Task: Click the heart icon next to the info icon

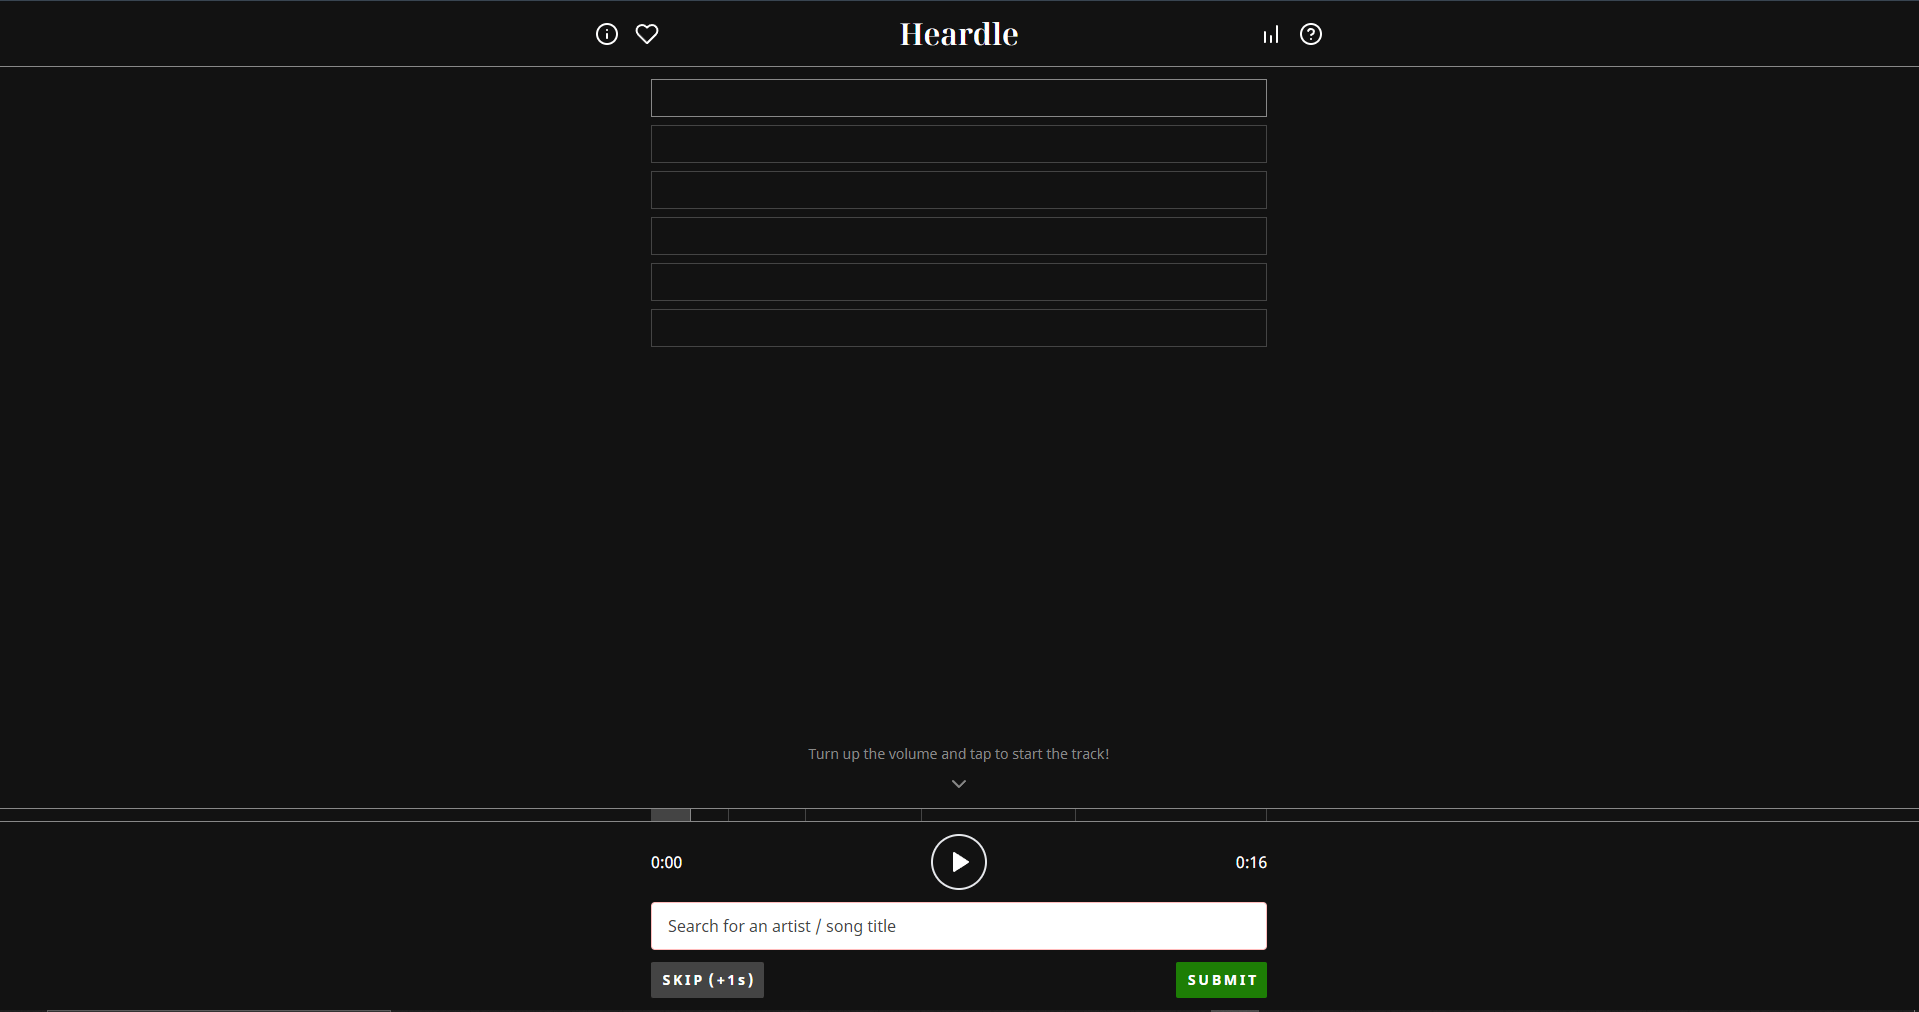Action: 646,33
